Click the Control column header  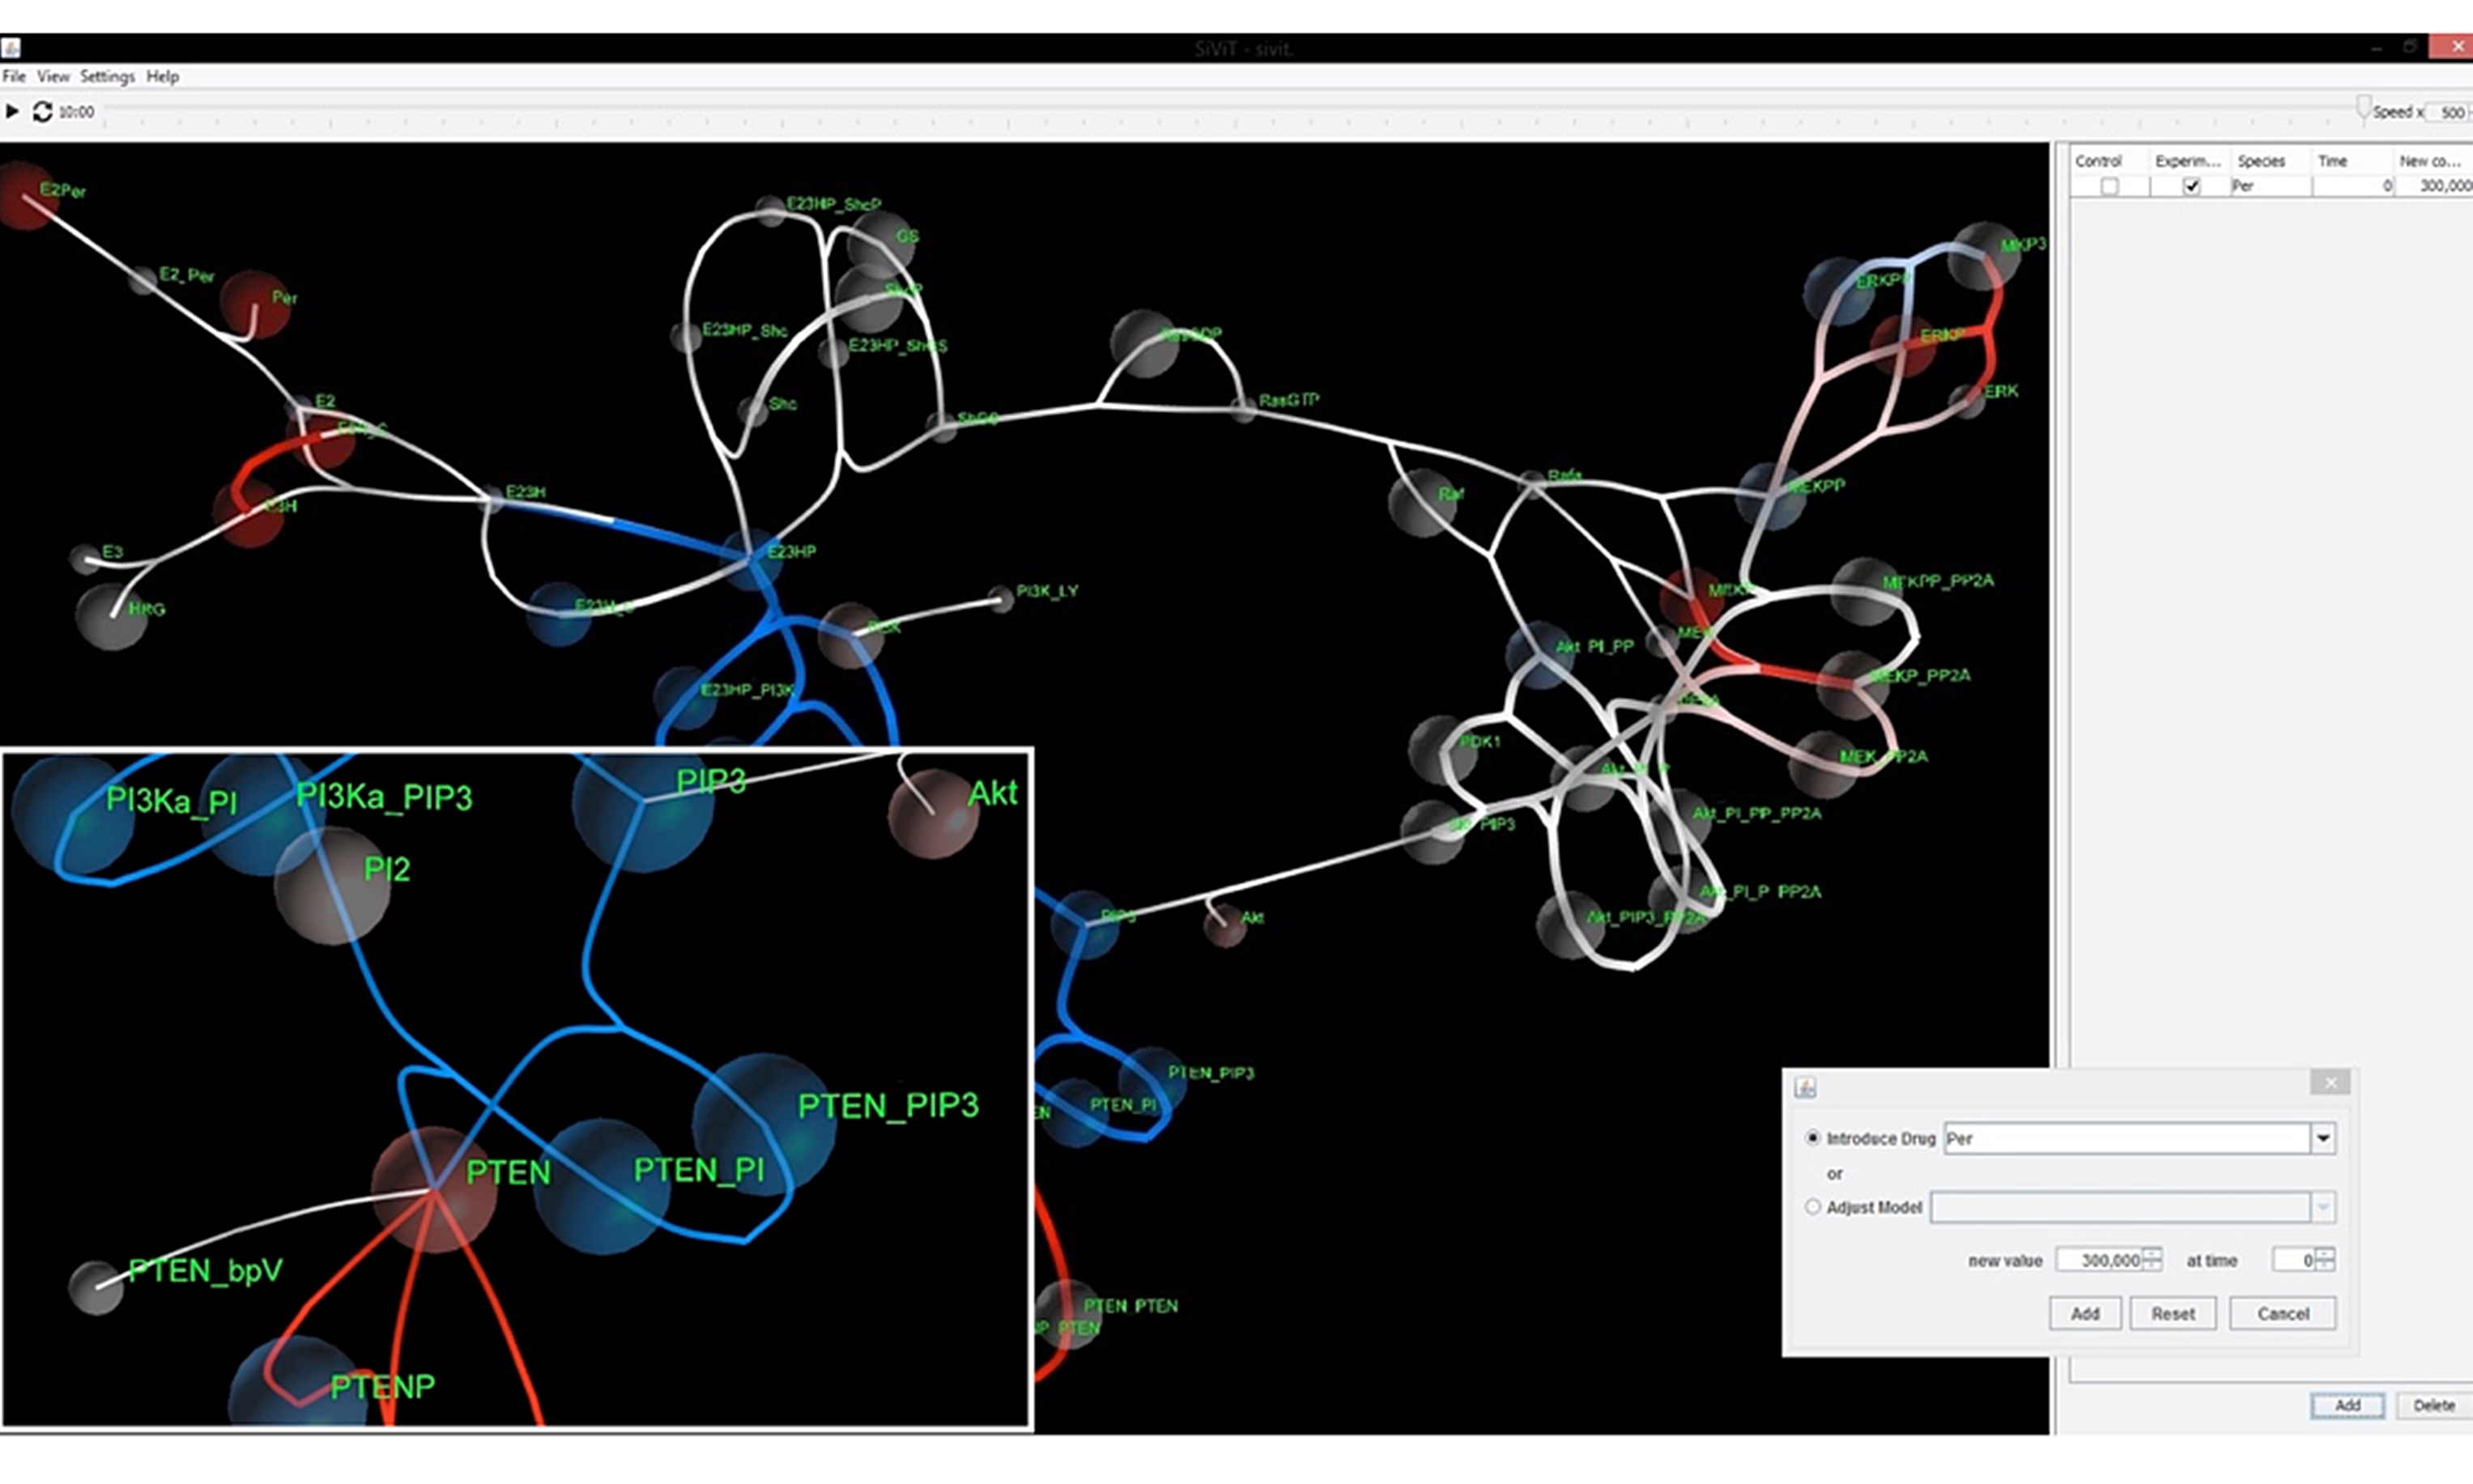pyautogui.click(x=2110, y=161)
